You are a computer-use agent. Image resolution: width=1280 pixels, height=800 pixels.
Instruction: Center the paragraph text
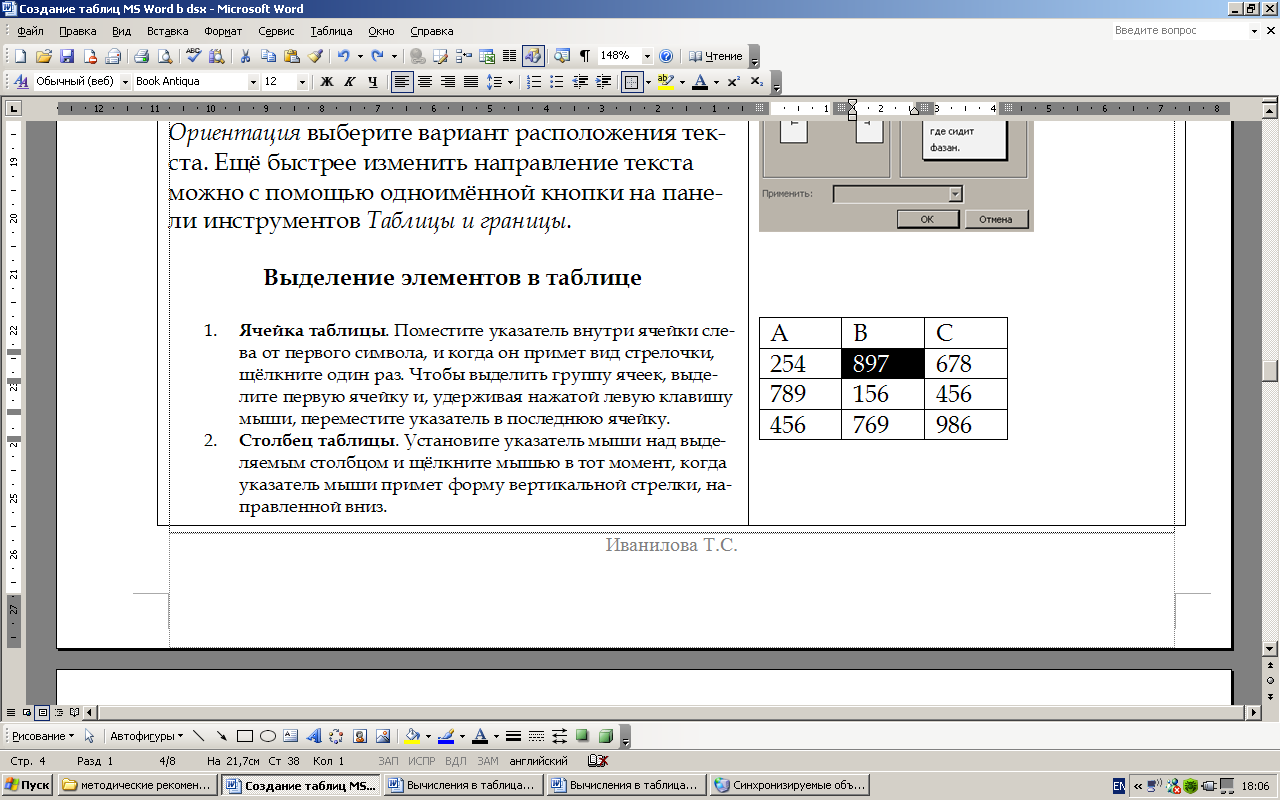424,82
